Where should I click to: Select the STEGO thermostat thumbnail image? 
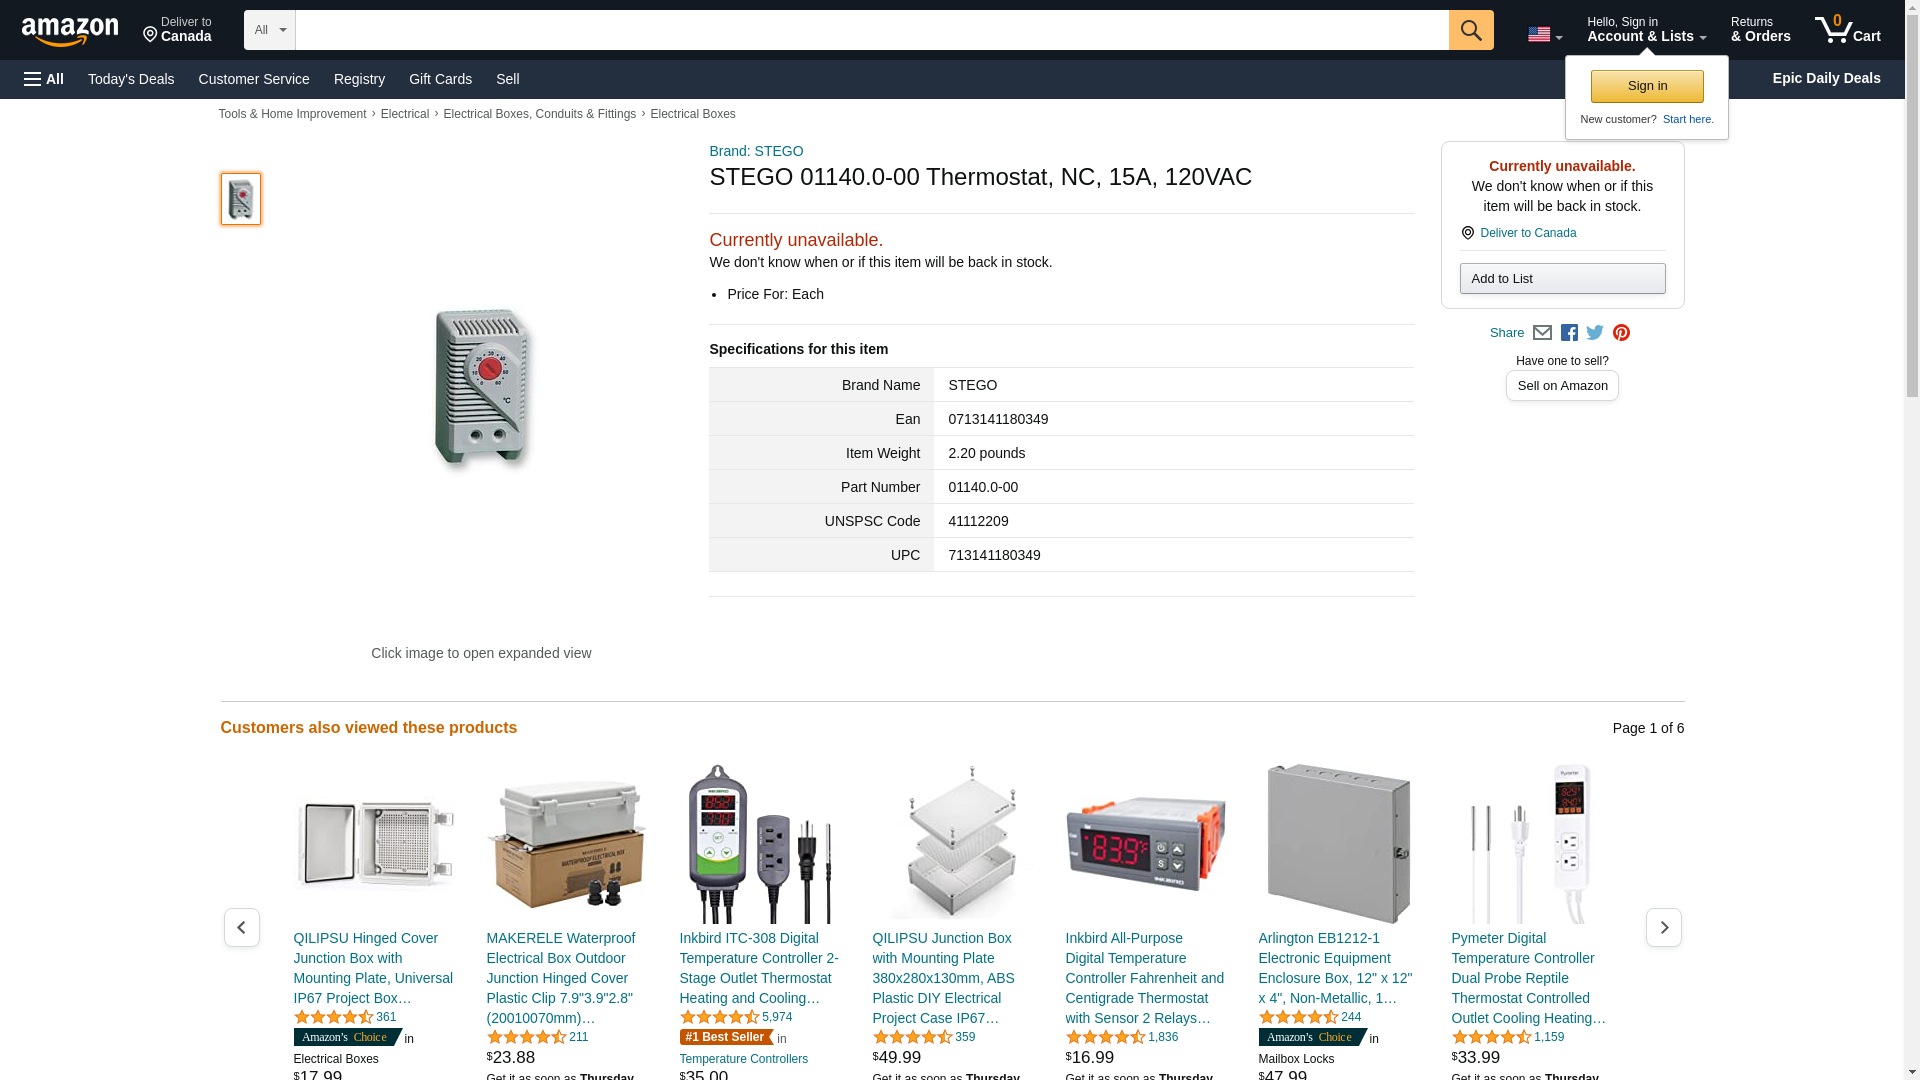coord(241,199)
